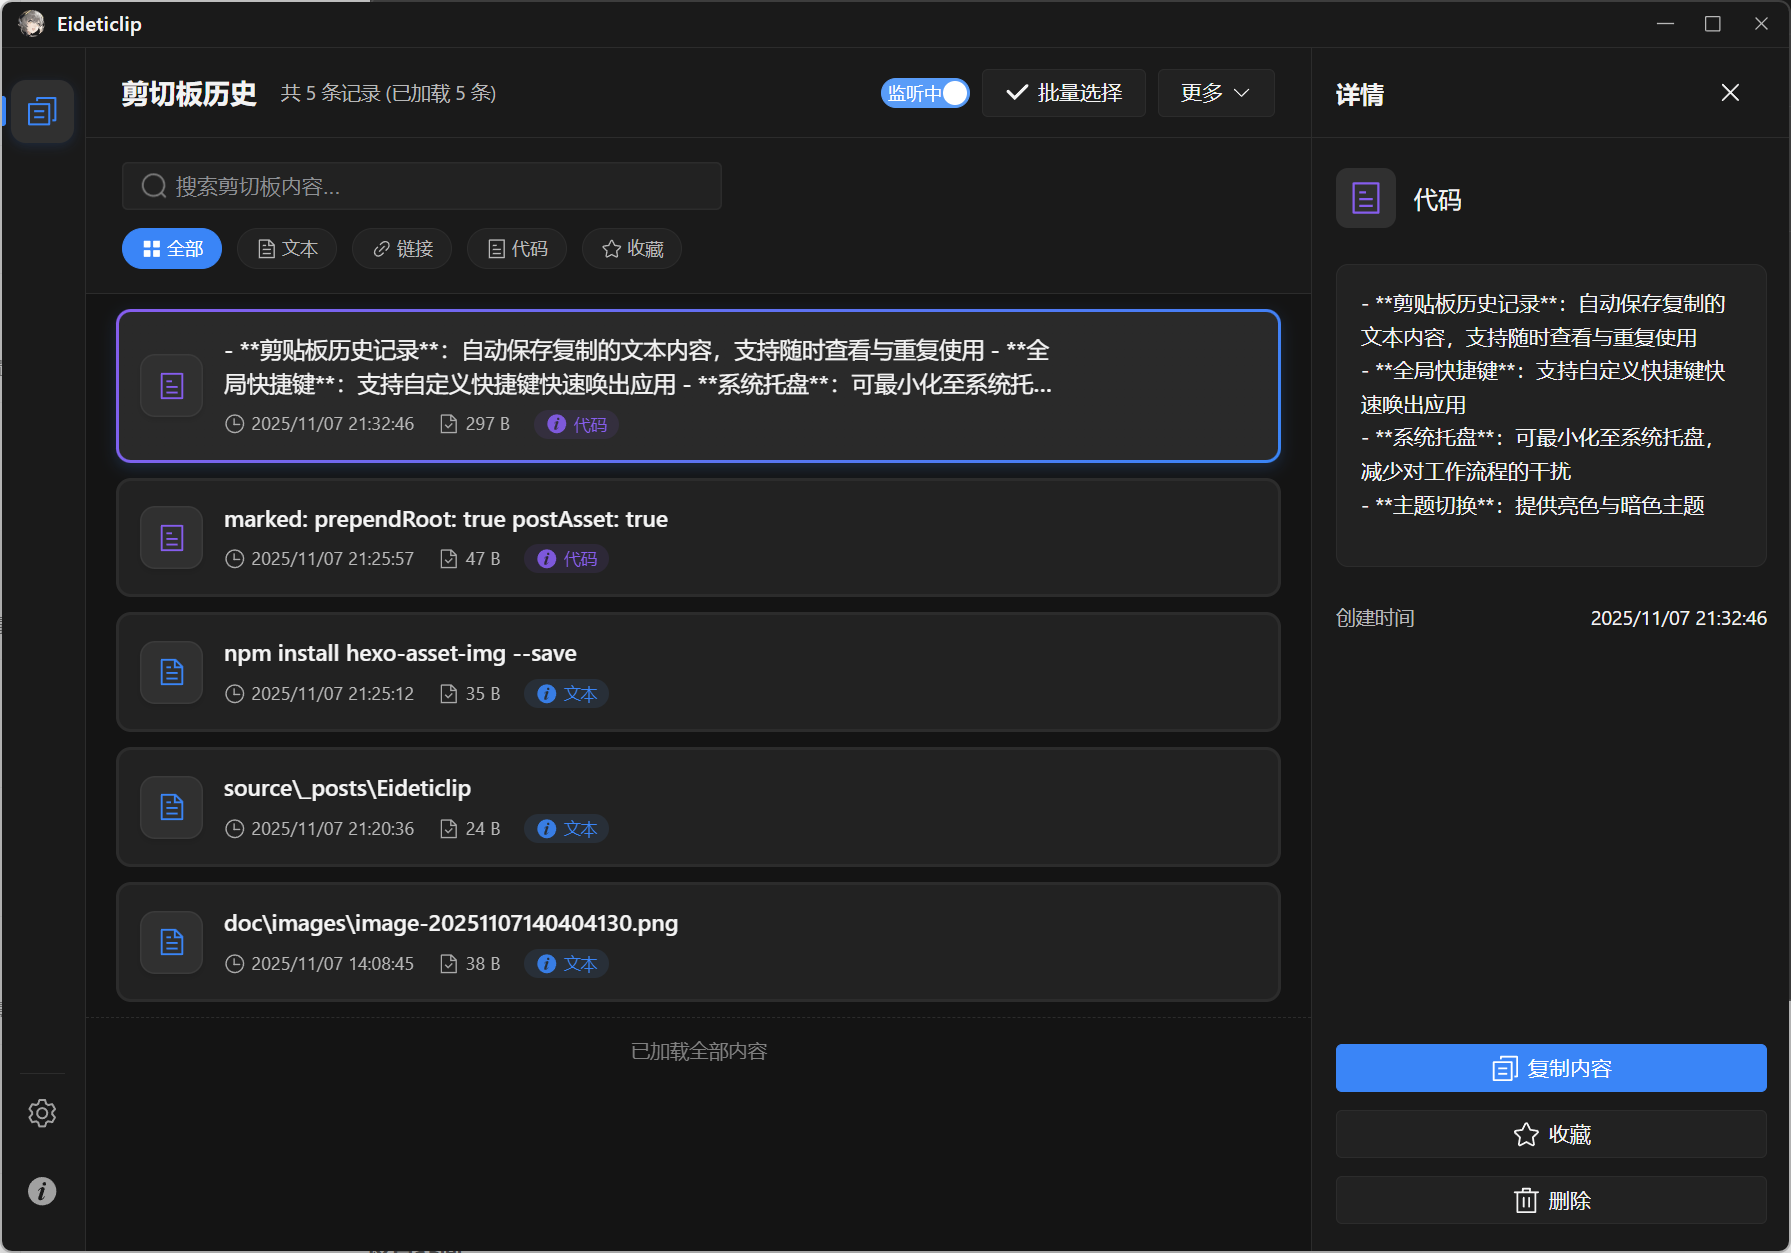The width and height of the screenshot is (1791, 1253).
Task: Click the 35 B size label
Action: (x=483, y=694)
